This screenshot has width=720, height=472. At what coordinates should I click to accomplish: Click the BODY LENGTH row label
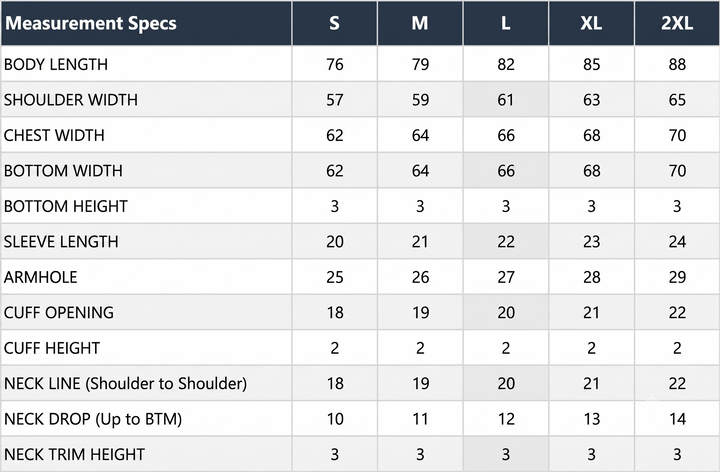[56, 64]
